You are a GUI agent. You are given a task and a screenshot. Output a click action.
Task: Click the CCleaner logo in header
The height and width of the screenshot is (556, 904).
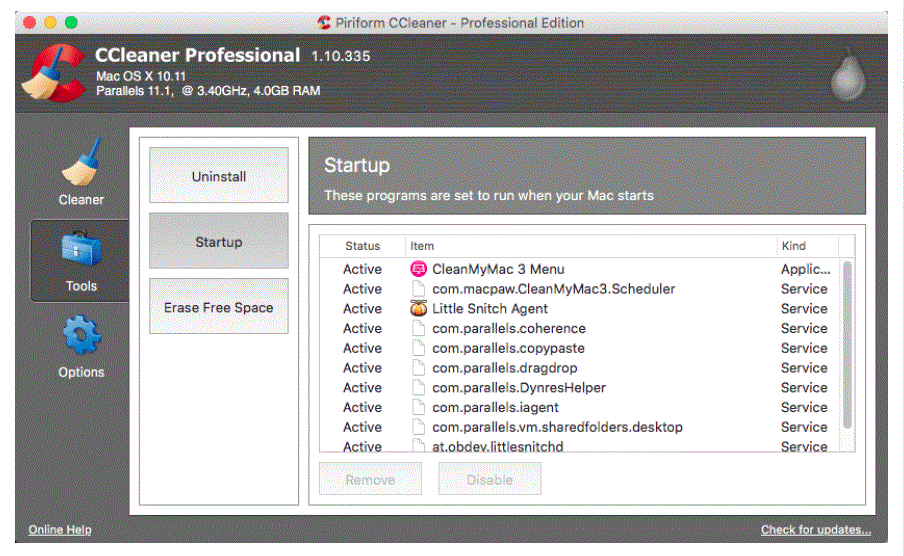54,73
